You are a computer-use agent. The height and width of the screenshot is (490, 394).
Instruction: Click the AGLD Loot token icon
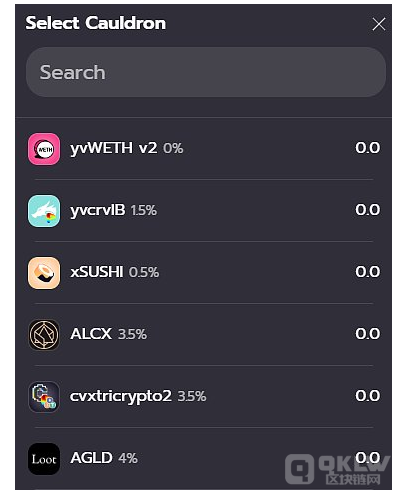click(44, 459)
